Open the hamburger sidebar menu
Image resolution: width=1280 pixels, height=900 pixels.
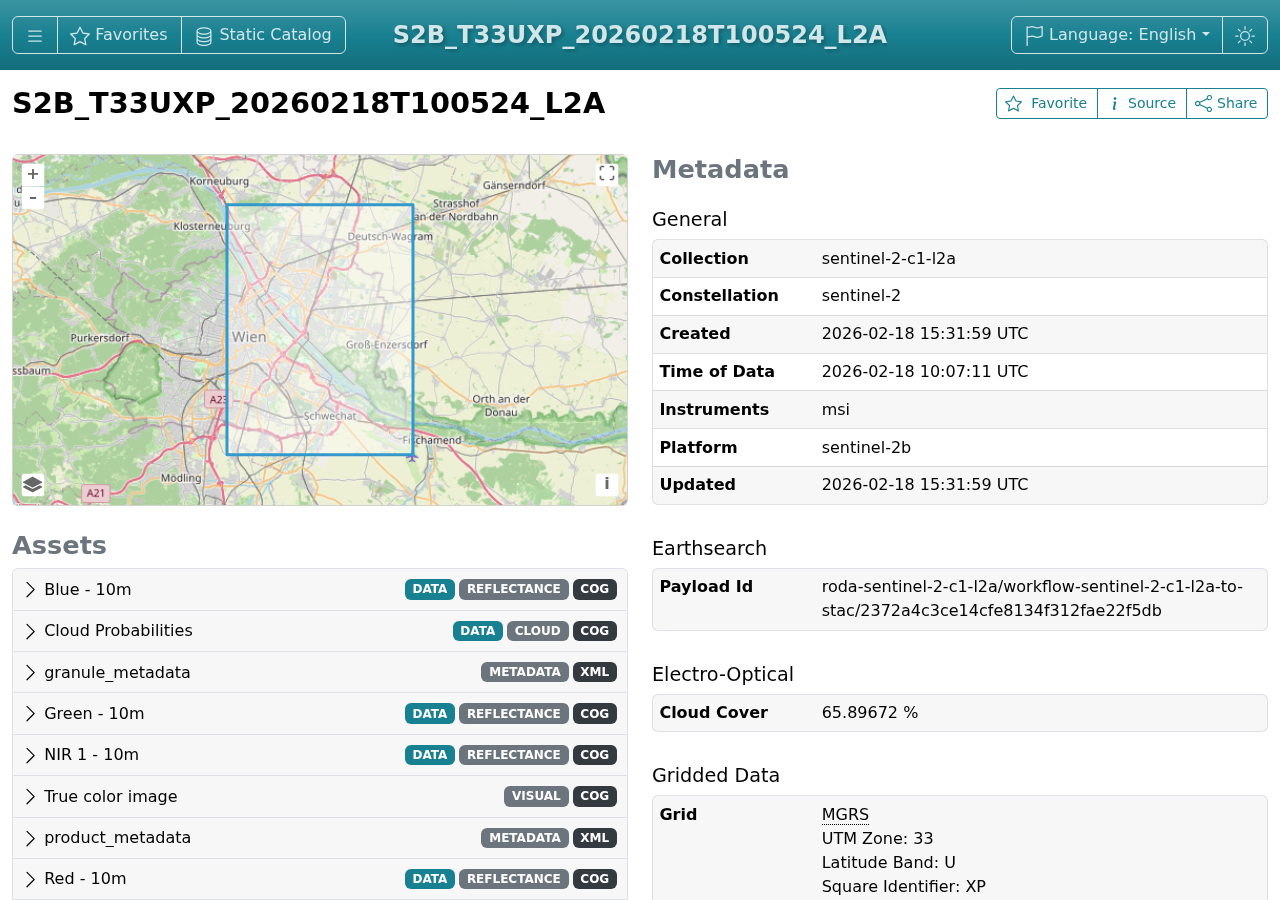[x=35, y=35]
